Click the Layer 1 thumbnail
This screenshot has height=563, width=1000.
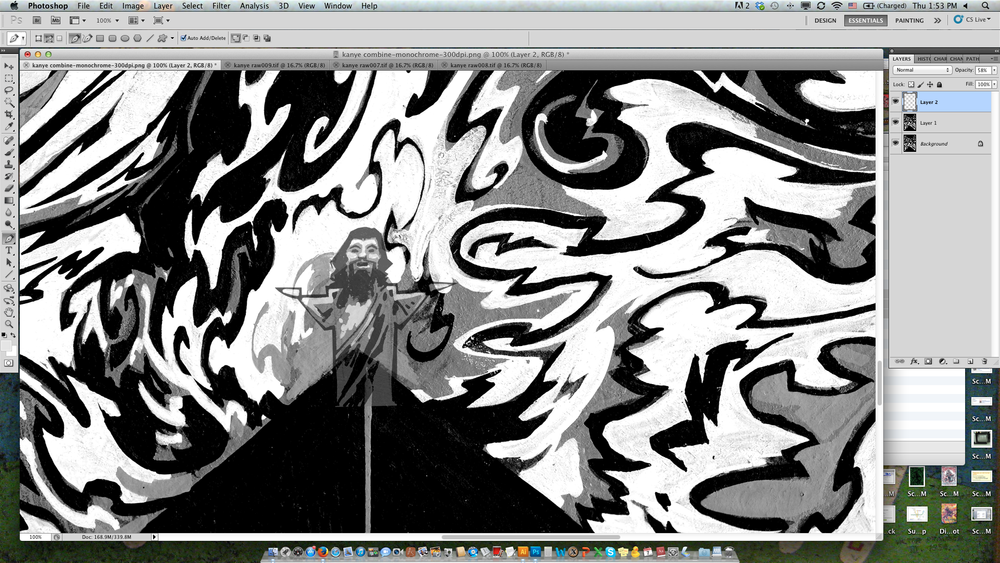(909, 122)
